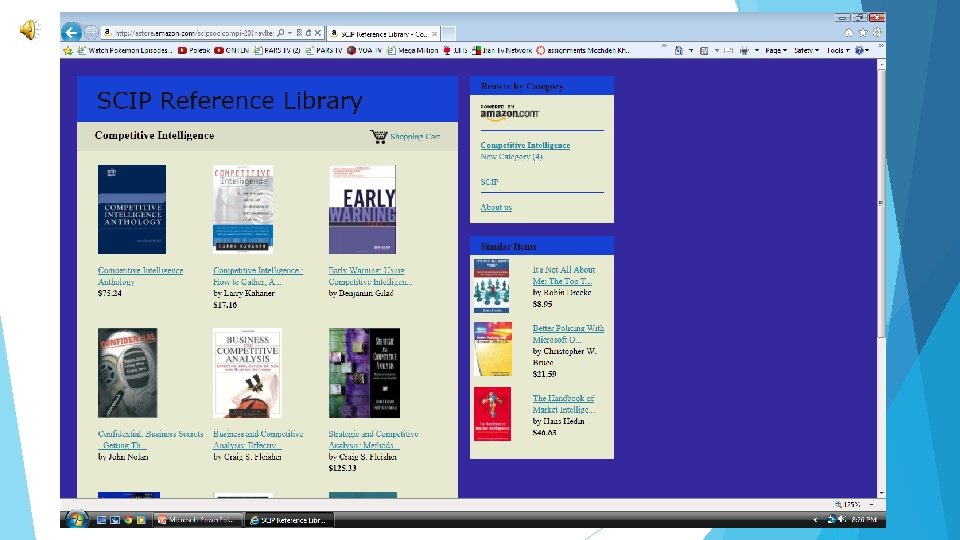This screenshot has height=540, width=960.
Task: Click Strategic and Competitive Analysis title link
Action: 373,440
